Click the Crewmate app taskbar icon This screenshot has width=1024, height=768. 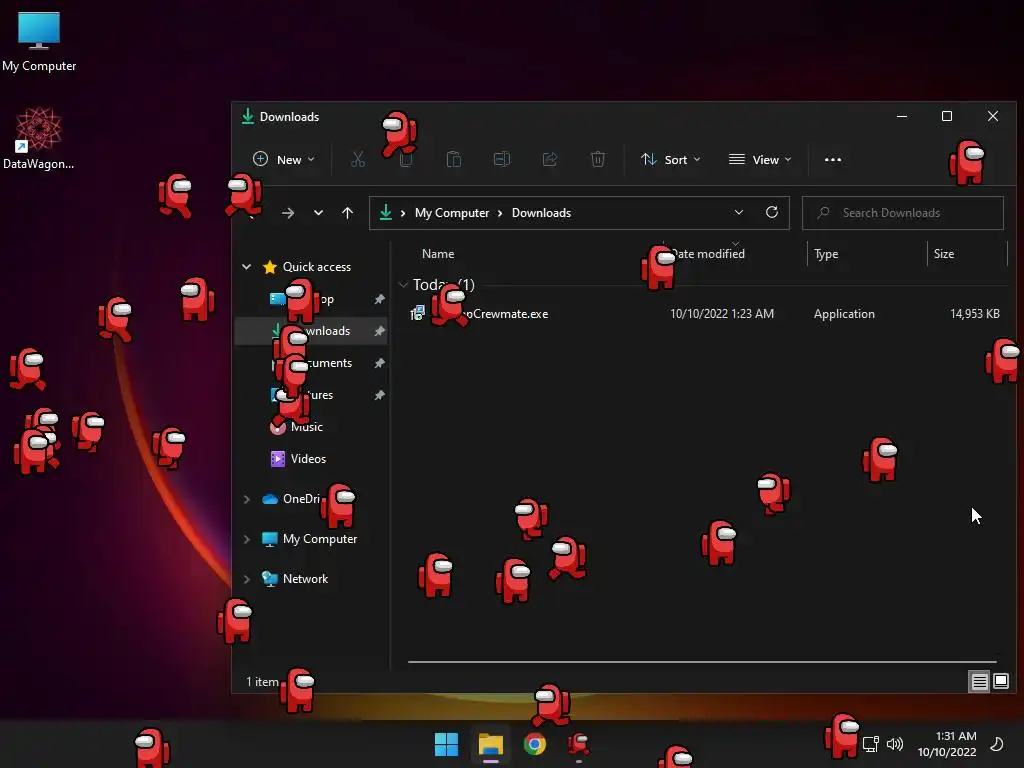(579, 744)
